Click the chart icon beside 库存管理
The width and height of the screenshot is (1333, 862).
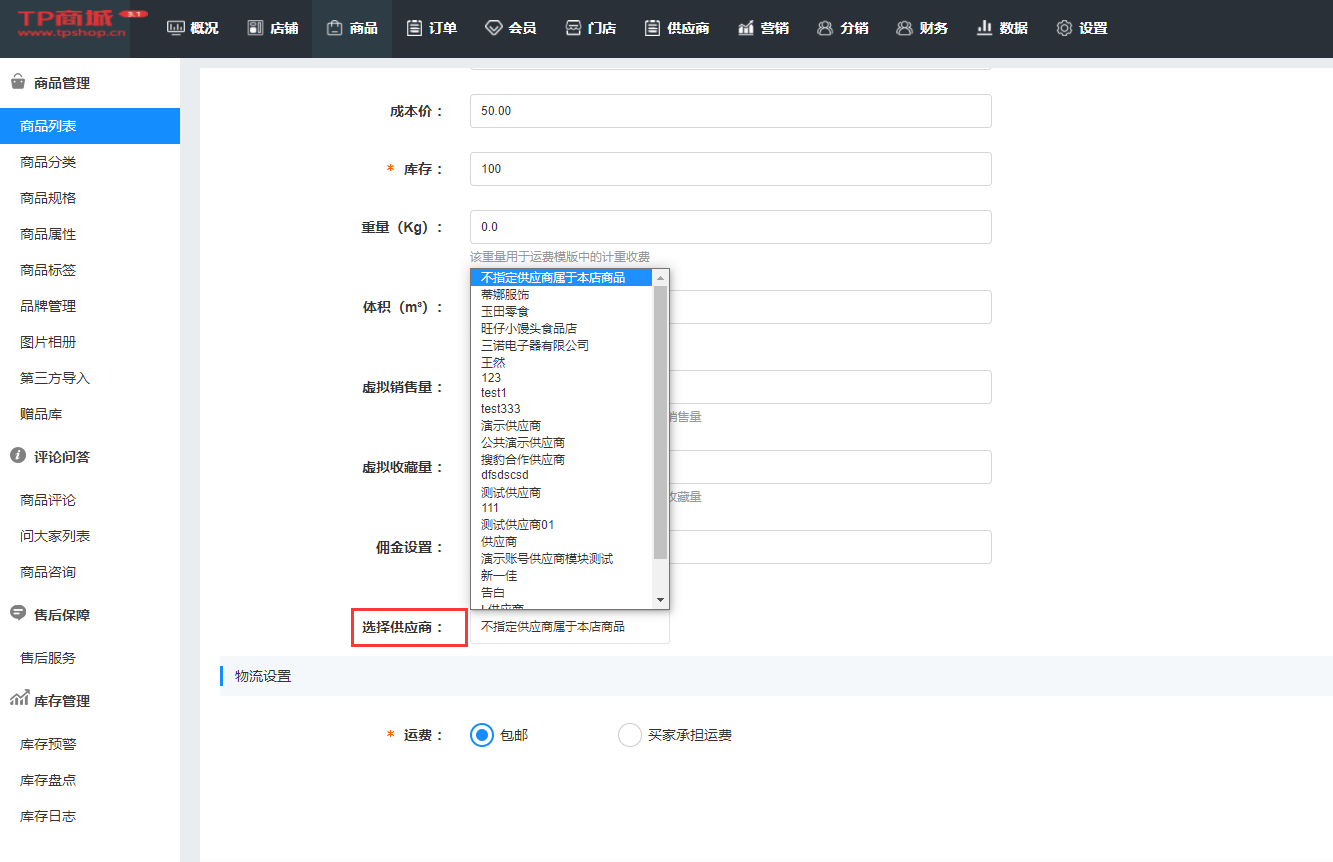[x=18, y=700]
